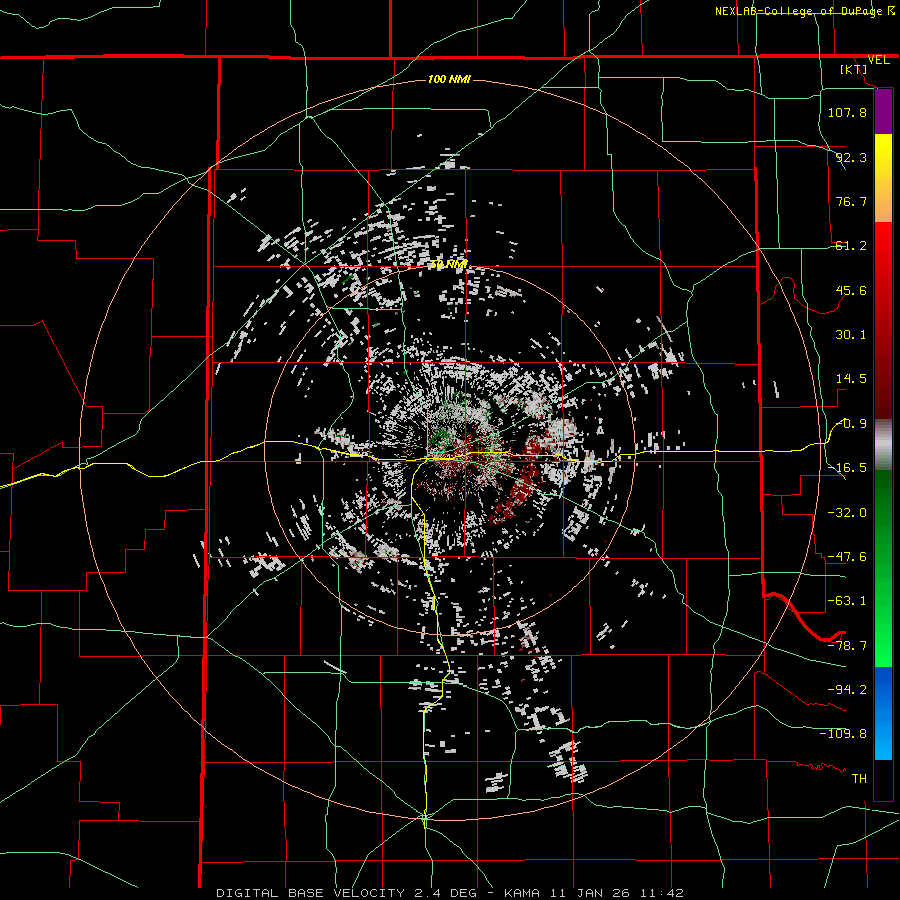The image size is (900, 900).
Task: Select the 107.8 velocity scale value
Action: [x=847, y=112]
